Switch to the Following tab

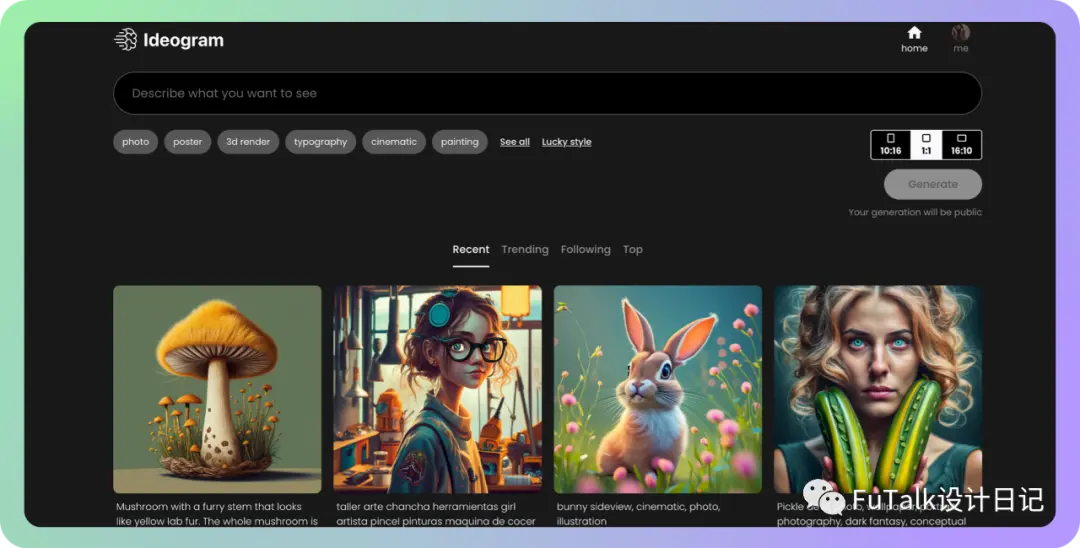coord(585,249)
